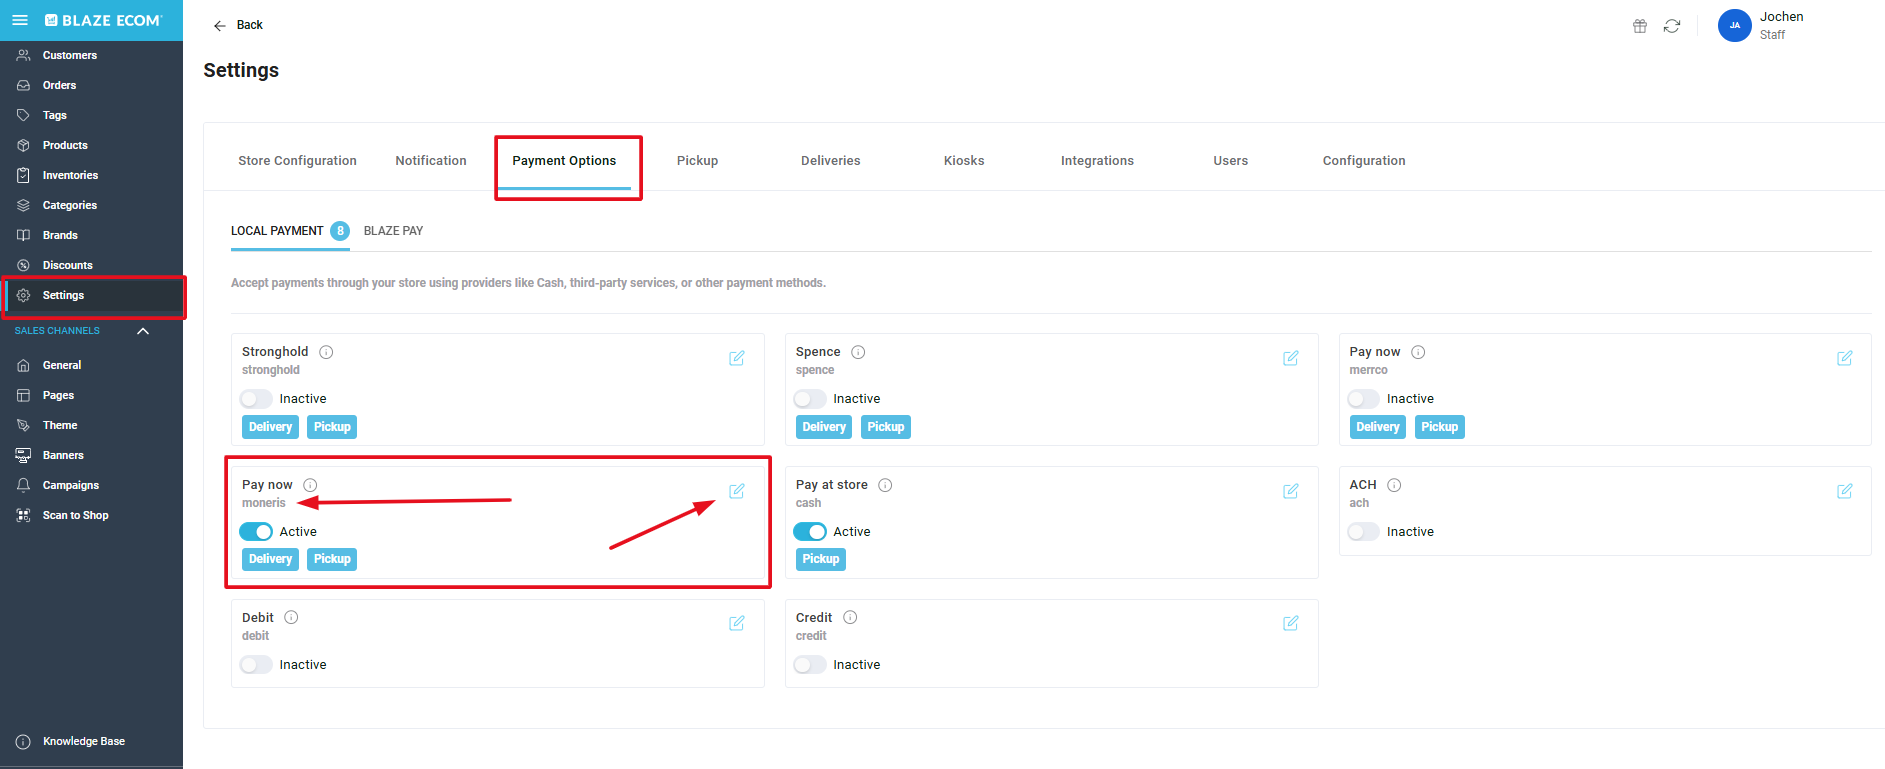Click the hamburger menu icon

click(20, 20)
